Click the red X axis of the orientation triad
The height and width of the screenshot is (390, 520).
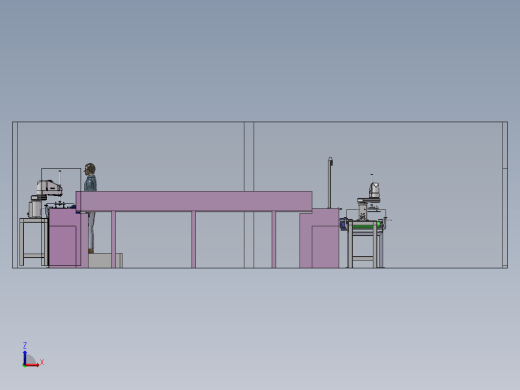coord(32,365)
